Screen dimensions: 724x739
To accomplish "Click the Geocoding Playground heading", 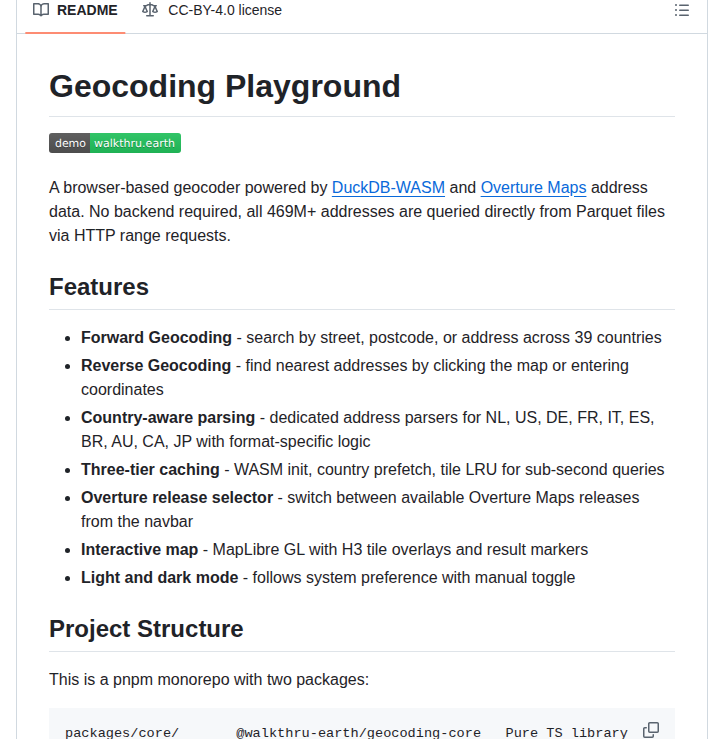I will (x=225, y=87).
